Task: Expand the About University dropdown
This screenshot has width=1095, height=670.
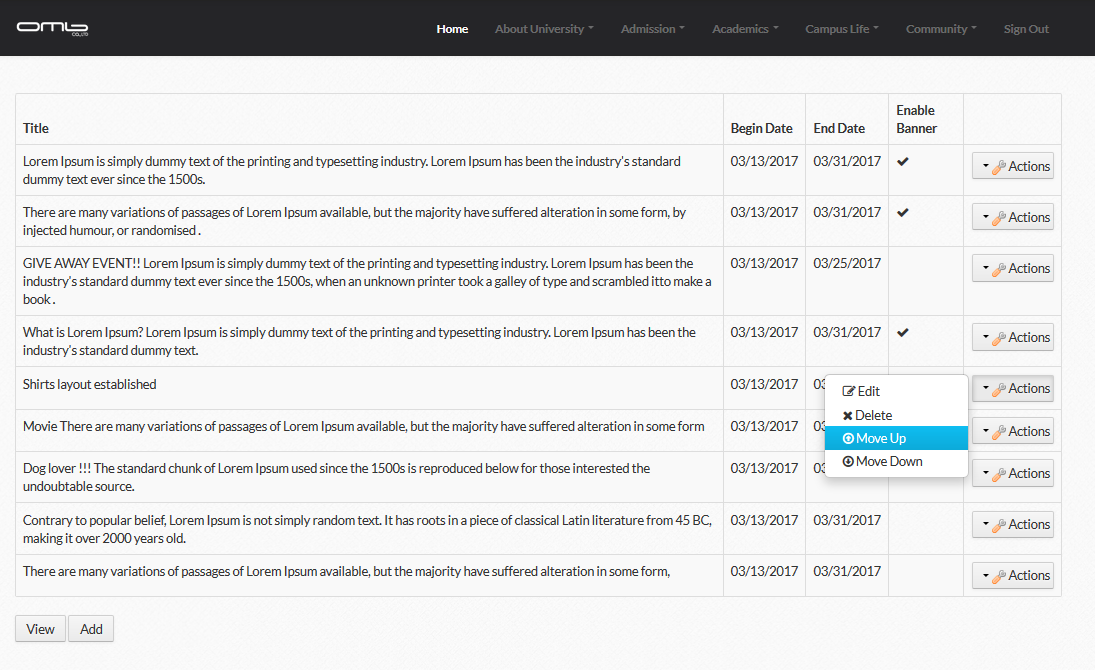Action: click(x=543, y=29)
